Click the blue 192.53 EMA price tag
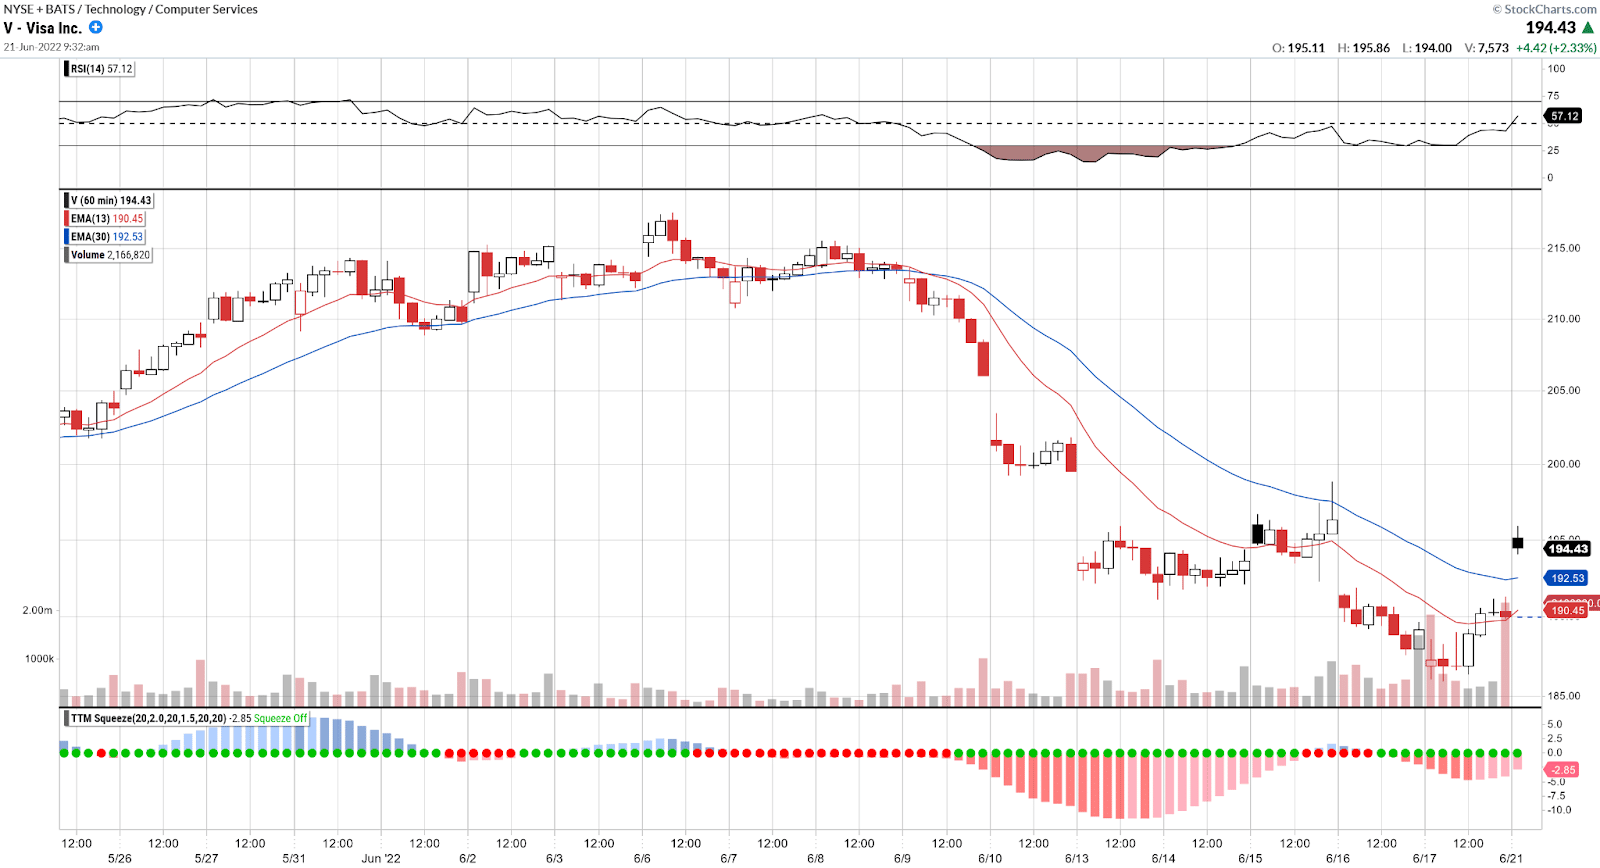 click(1568, 578)
